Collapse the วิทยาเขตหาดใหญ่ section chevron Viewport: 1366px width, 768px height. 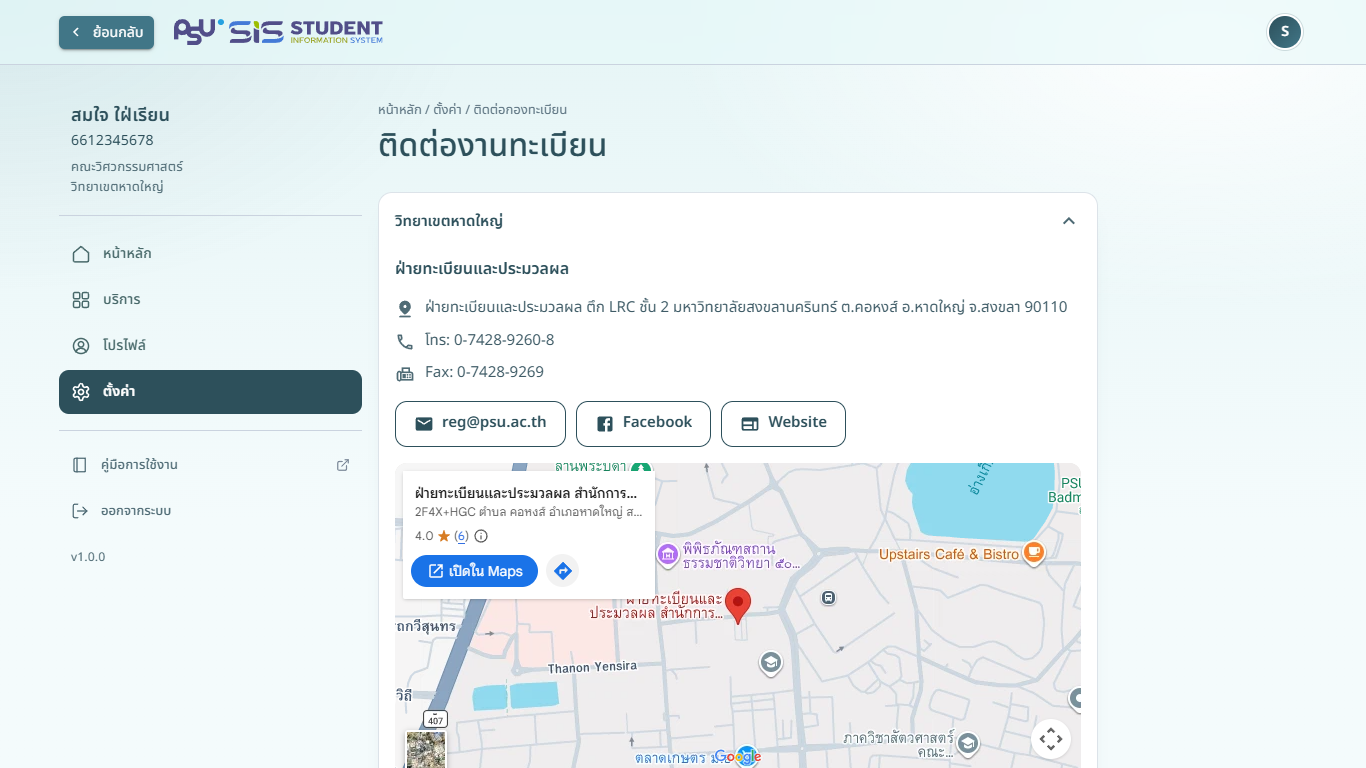point(1069,221)
